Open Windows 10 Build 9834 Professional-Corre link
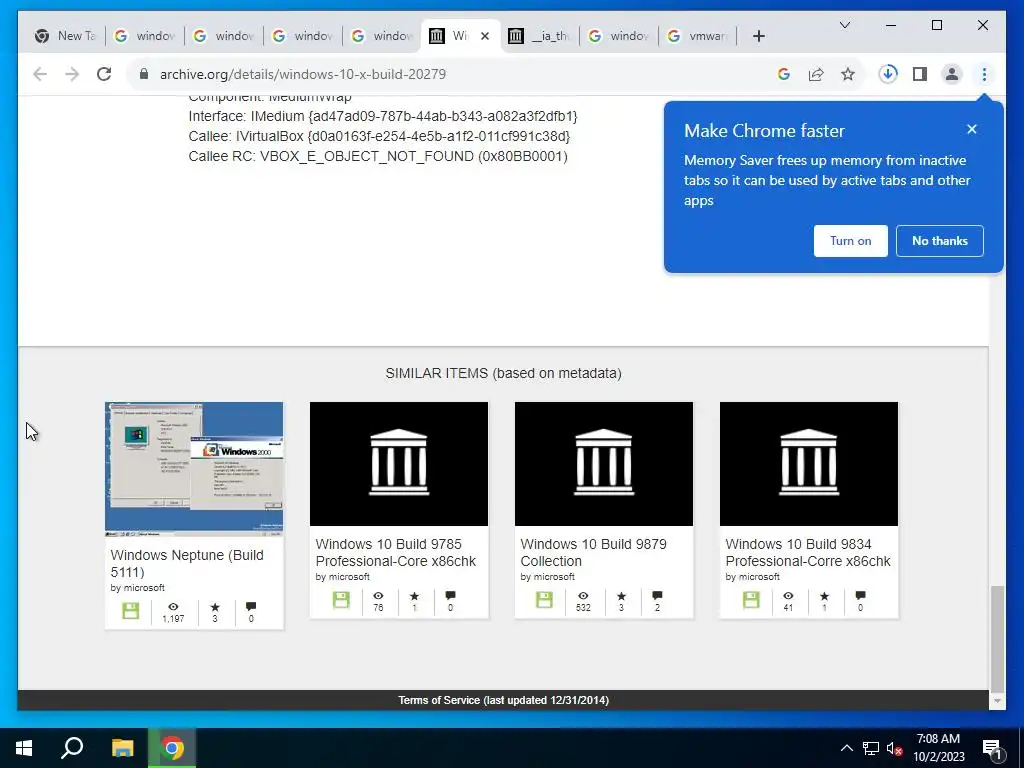Image resolution: width=1024 pixels, height=768 pixels. (x=808, y=552)
